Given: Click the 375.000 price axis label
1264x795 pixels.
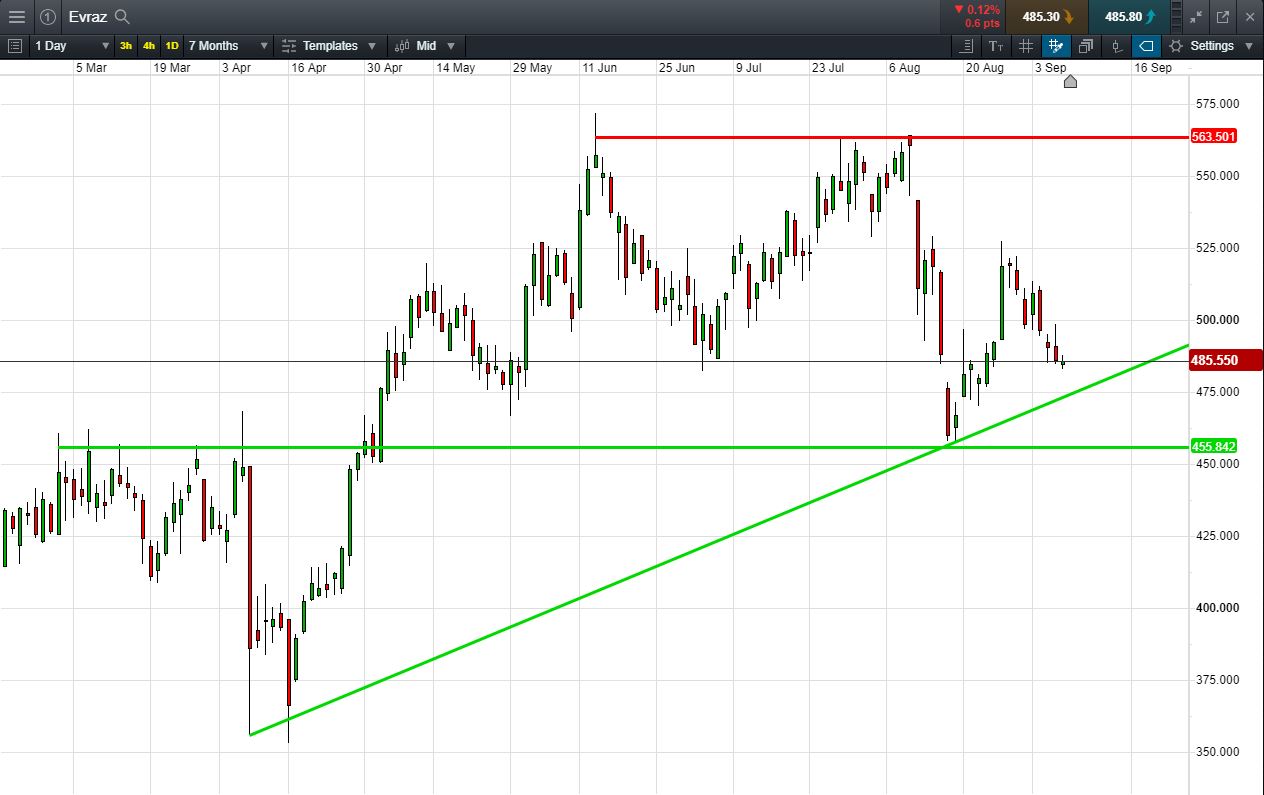Looking at the screenshot, I should (x=1218, y=680).
